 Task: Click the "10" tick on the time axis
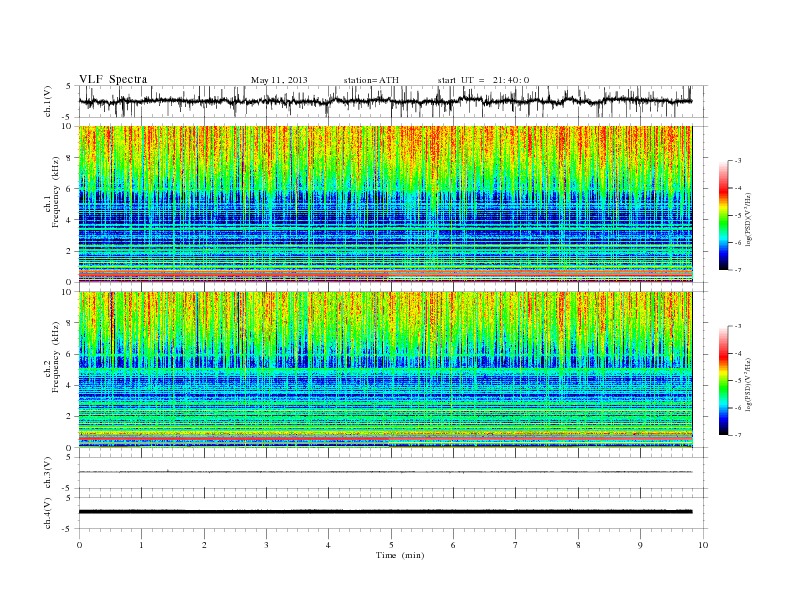pyautogui.click(x=703, y=545)
